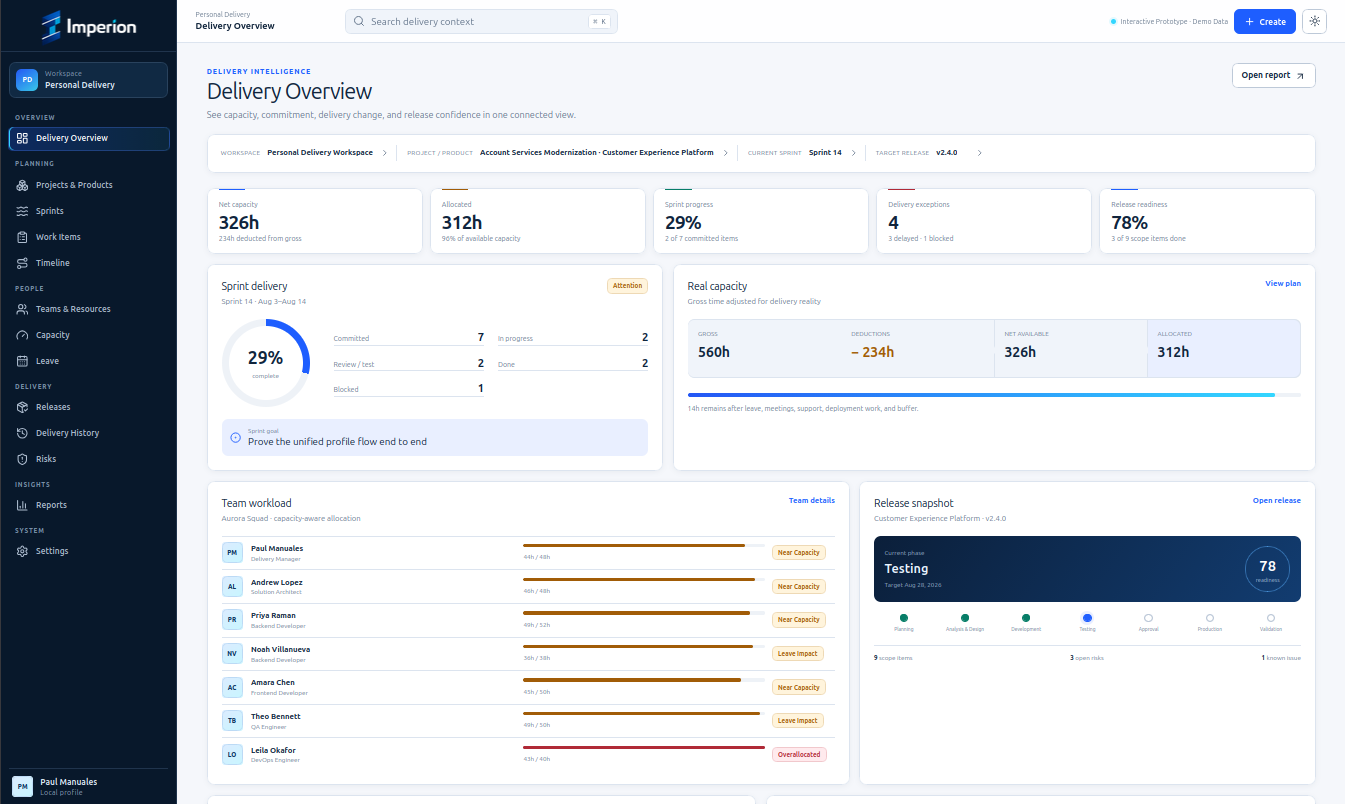The width and height of the screenshot is (1345, 804).
Task: Click the Projects & Products sidebar icon
Action: (x=23, y=185)
